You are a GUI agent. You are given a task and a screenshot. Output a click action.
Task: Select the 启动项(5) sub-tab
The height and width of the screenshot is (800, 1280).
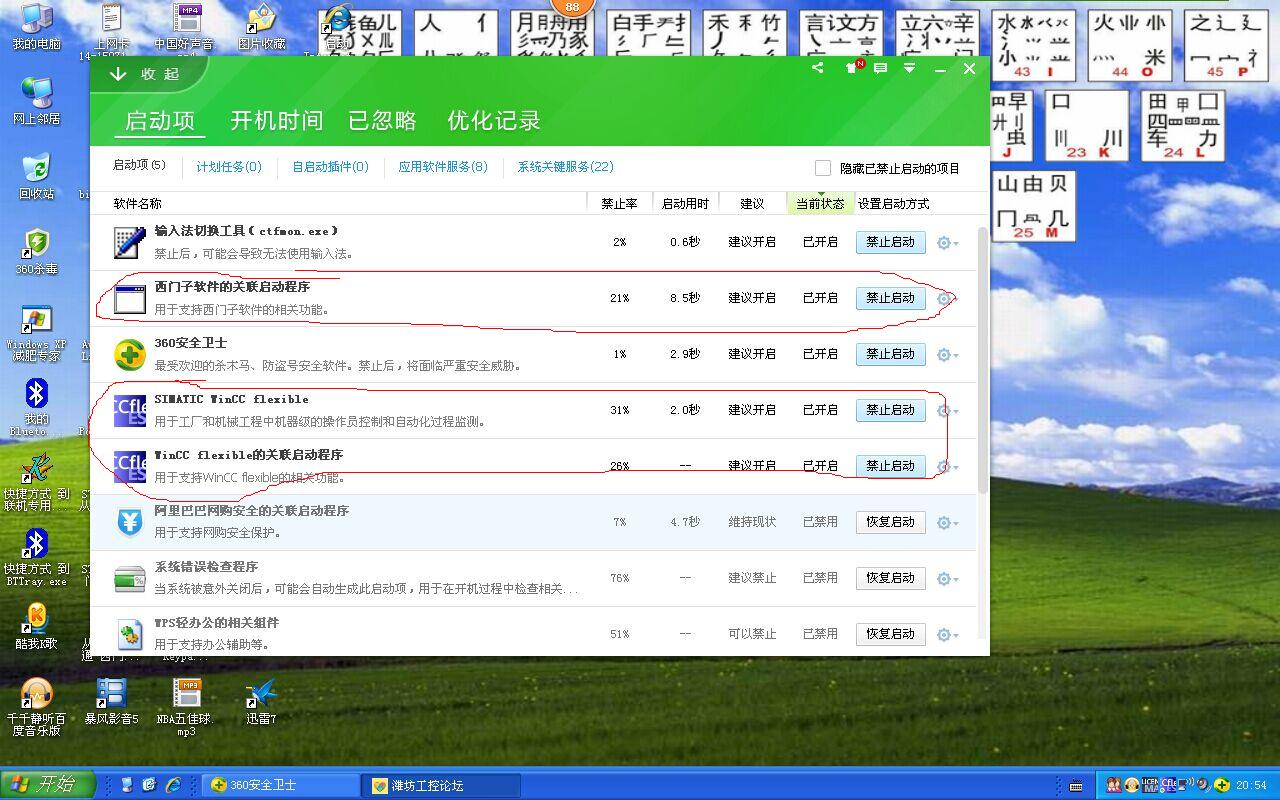(x=139, y=166)
